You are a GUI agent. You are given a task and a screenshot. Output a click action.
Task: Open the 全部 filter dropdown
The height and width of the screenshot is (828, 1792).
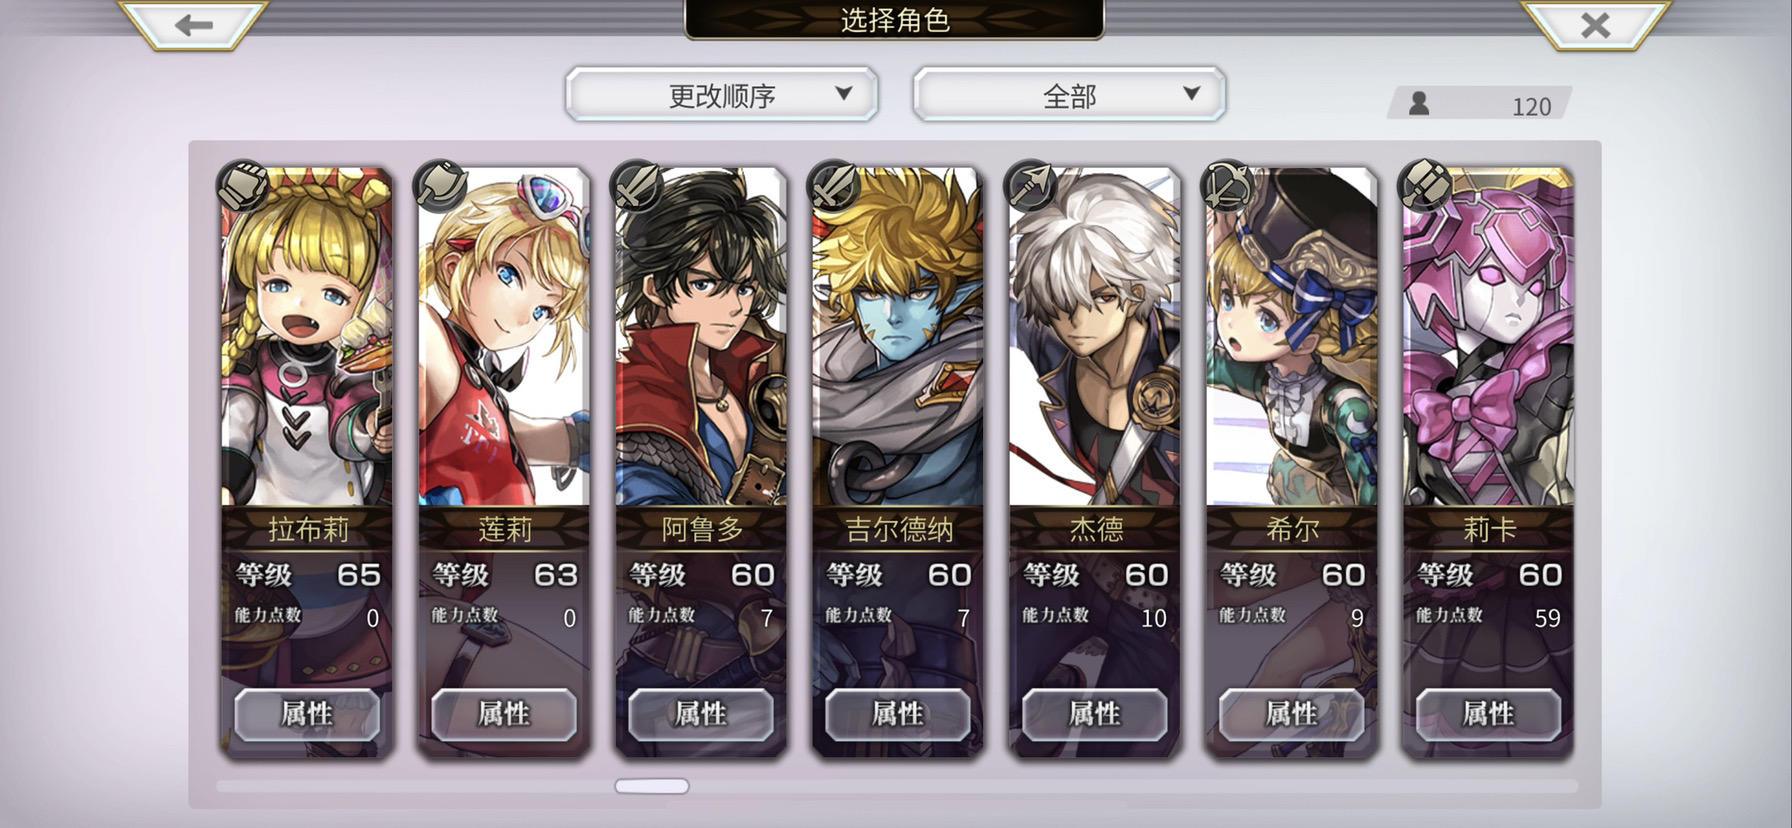point(1069,95)
